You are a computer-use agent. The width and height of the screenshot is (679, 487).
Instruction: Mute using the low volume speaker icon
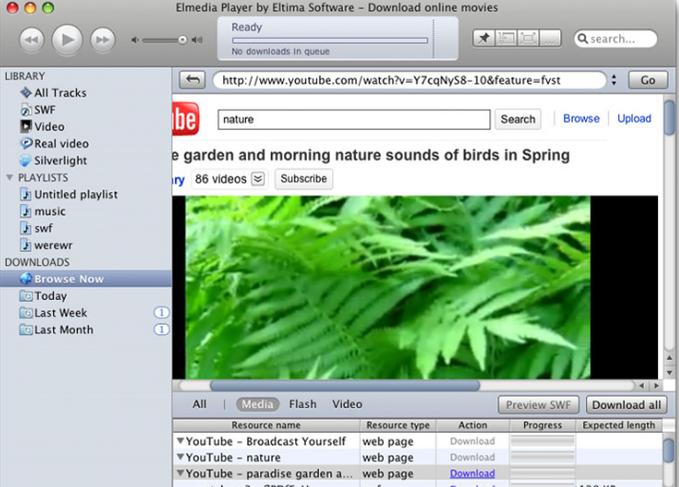(x=135, y=40)
